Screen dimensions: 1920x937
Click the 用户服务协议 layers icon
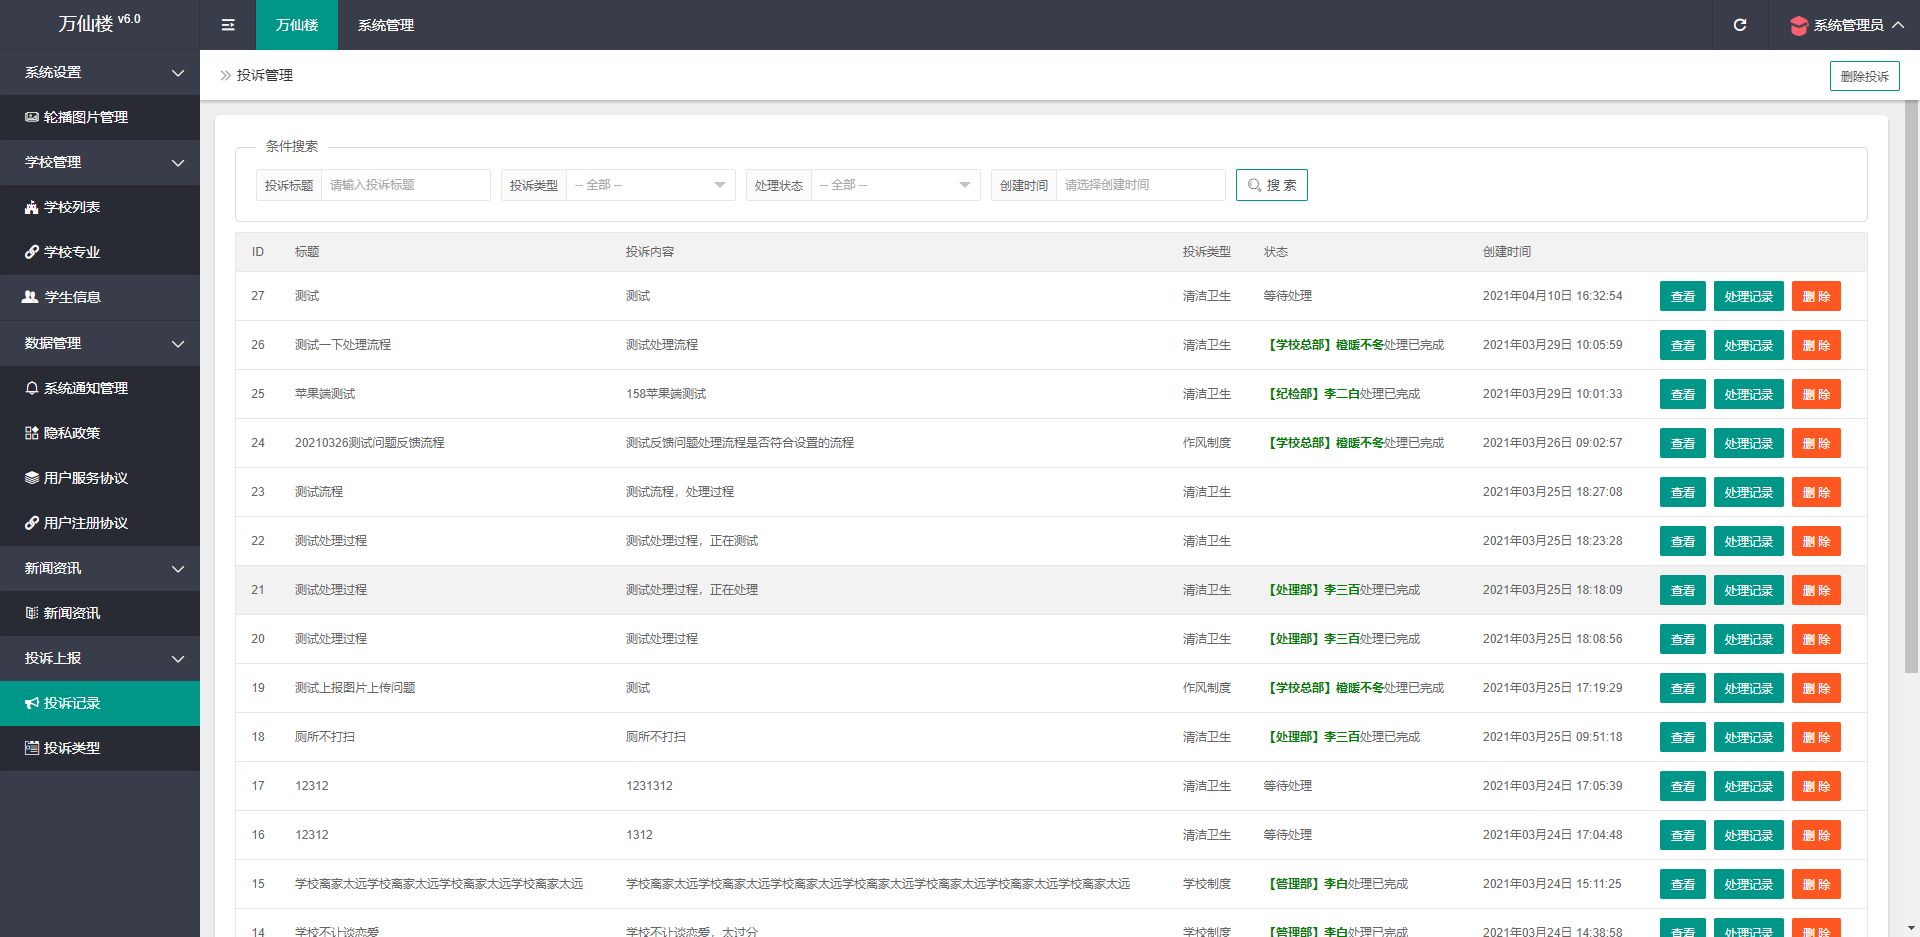point(32,478)
